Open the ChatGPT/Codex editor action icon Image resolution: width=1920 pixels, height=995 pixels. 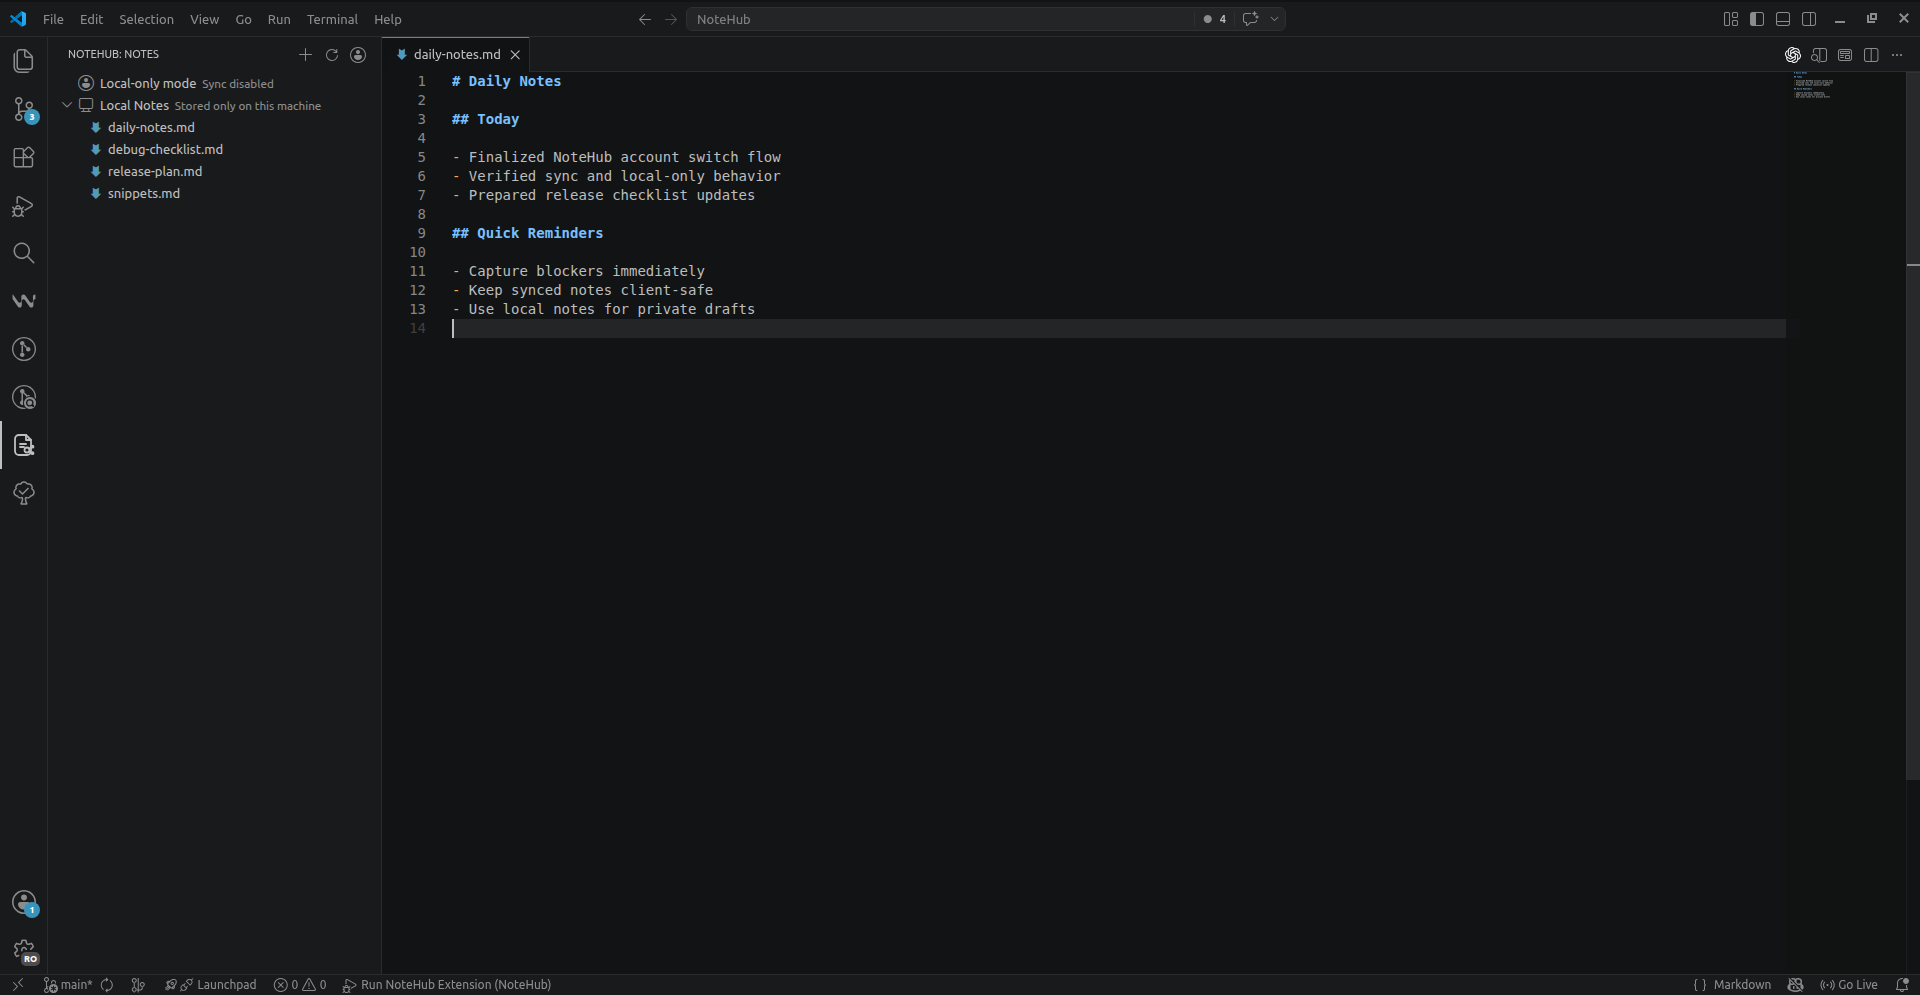1793,55
